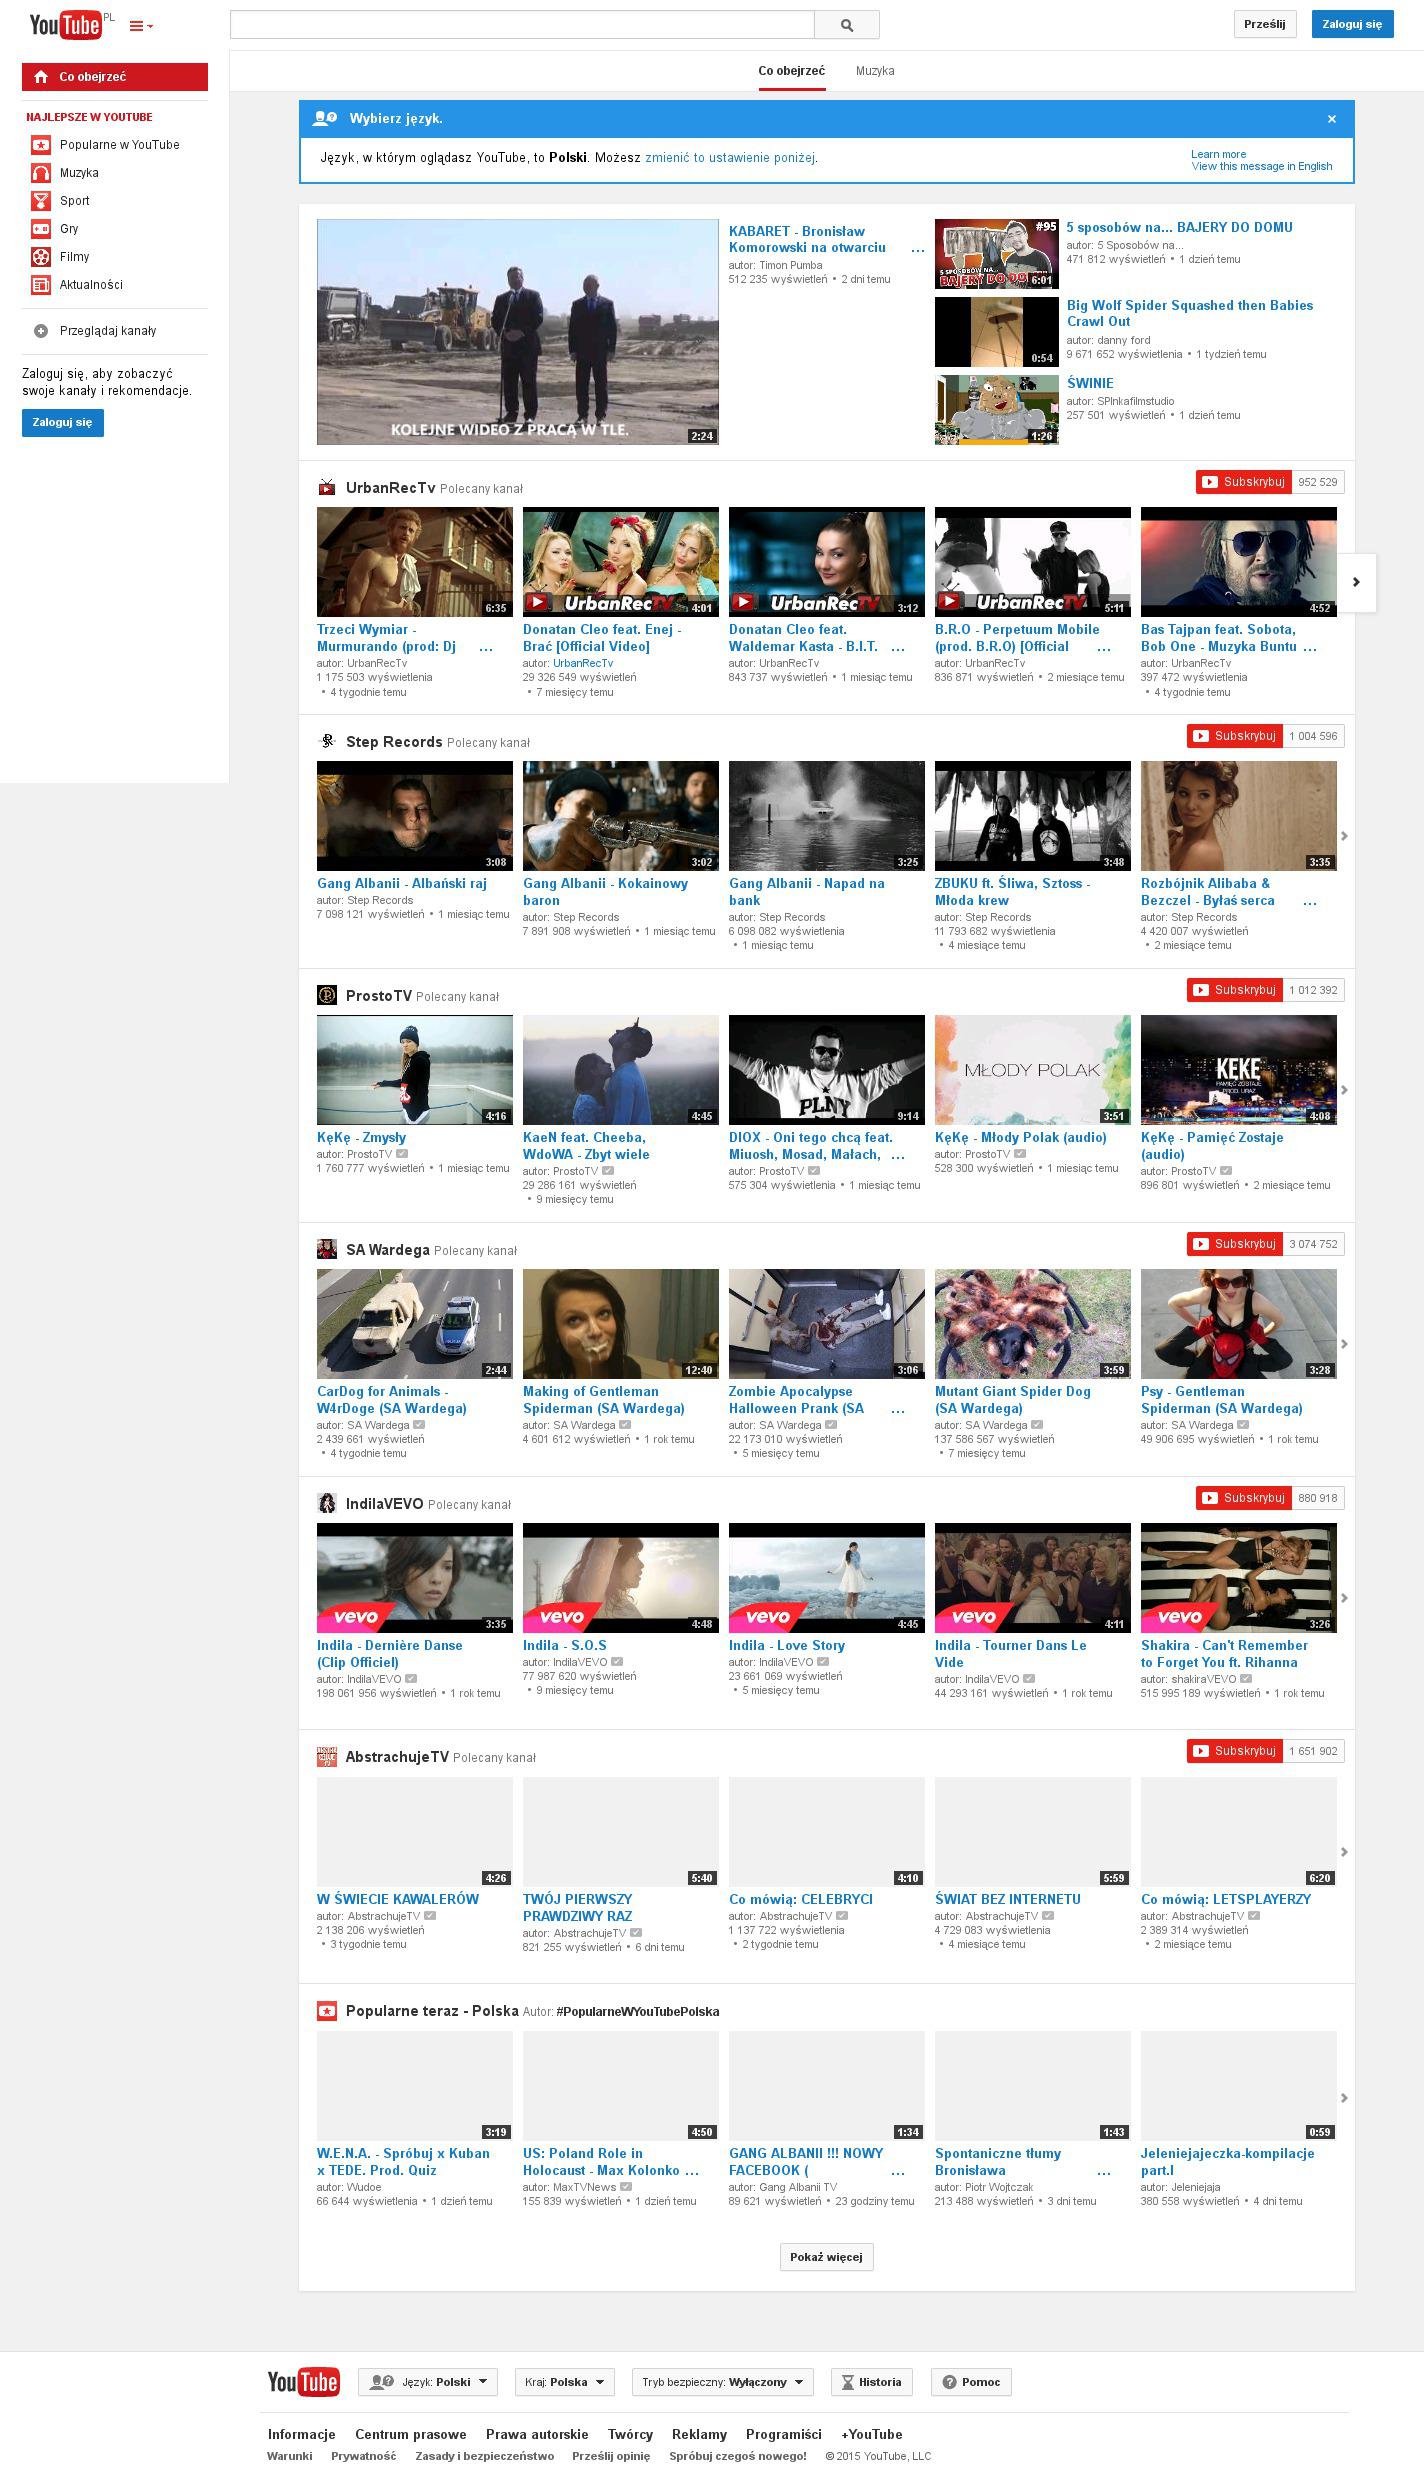Click the SA Wardega channel avatar

pyautogui.click(x=327, y=1250)
